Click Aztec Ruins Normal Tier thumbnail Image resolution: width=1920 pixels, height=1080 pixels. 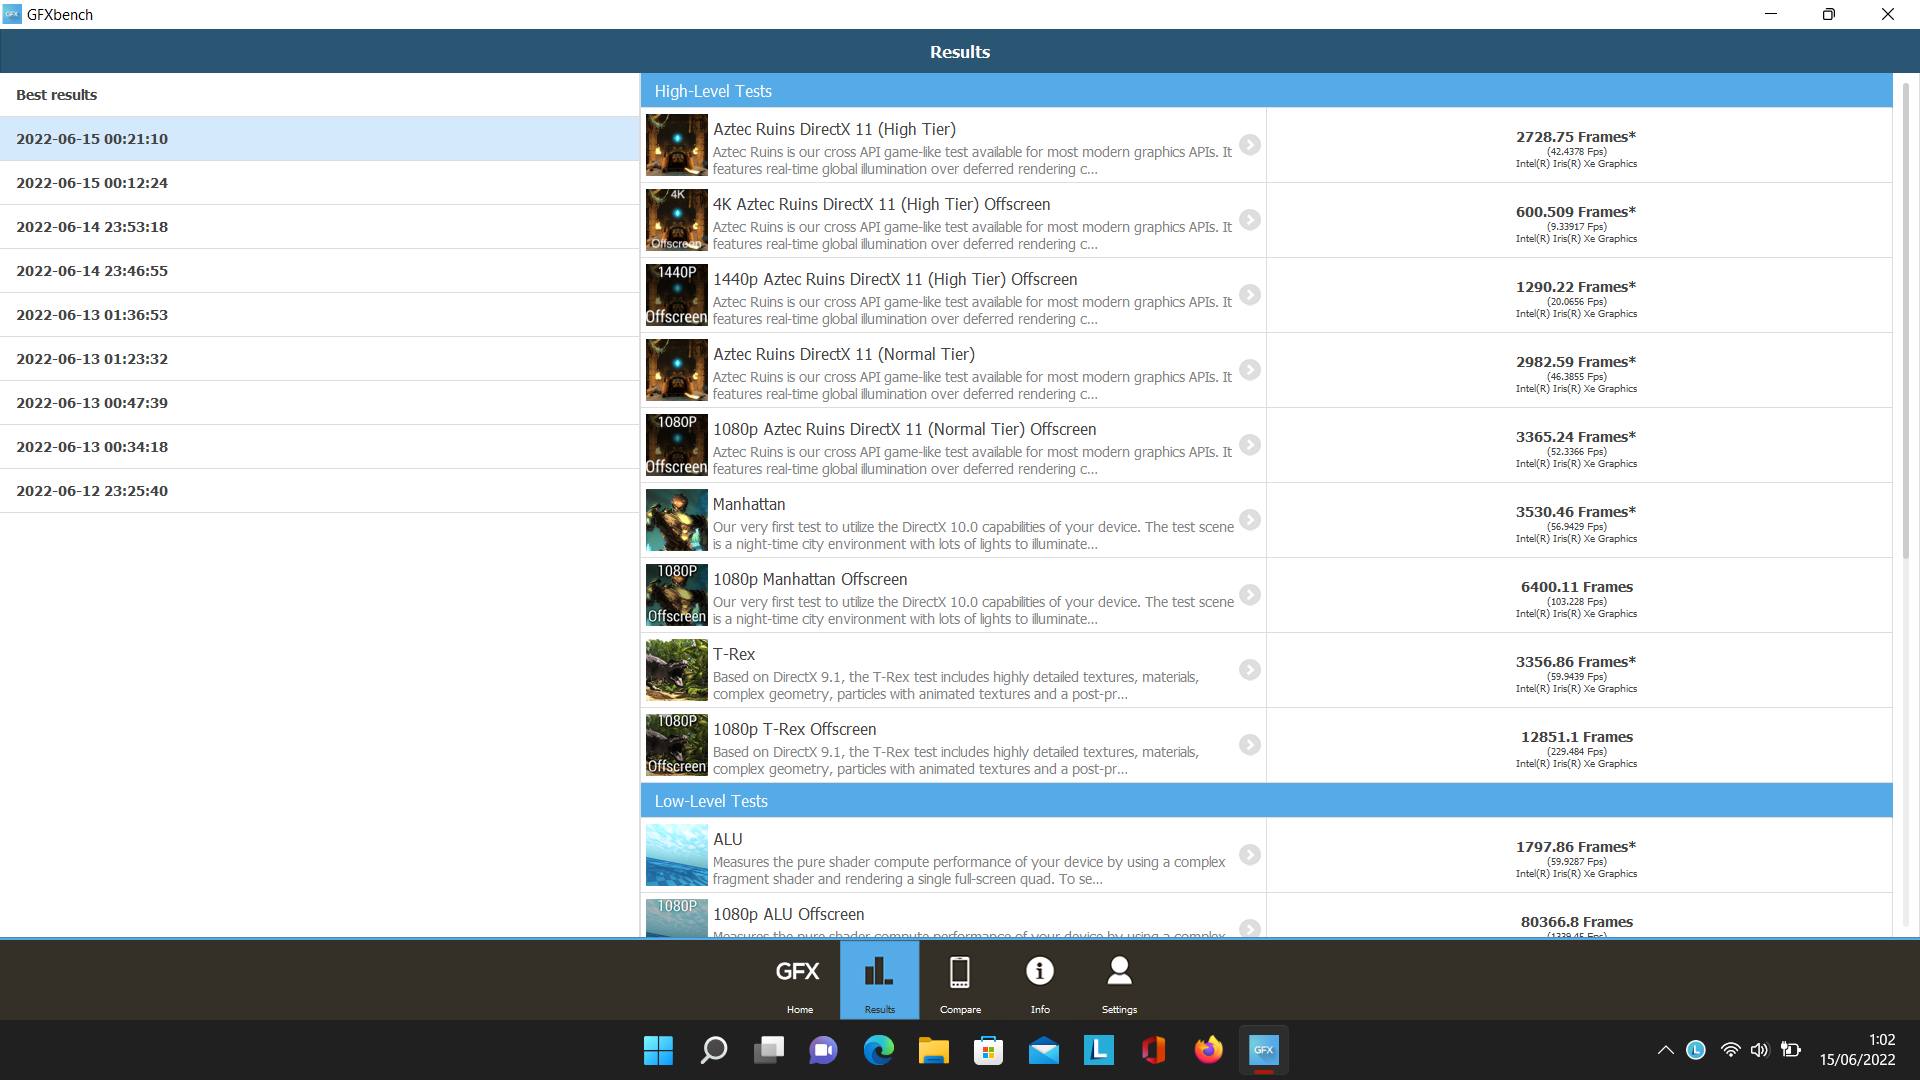(677, 370)
